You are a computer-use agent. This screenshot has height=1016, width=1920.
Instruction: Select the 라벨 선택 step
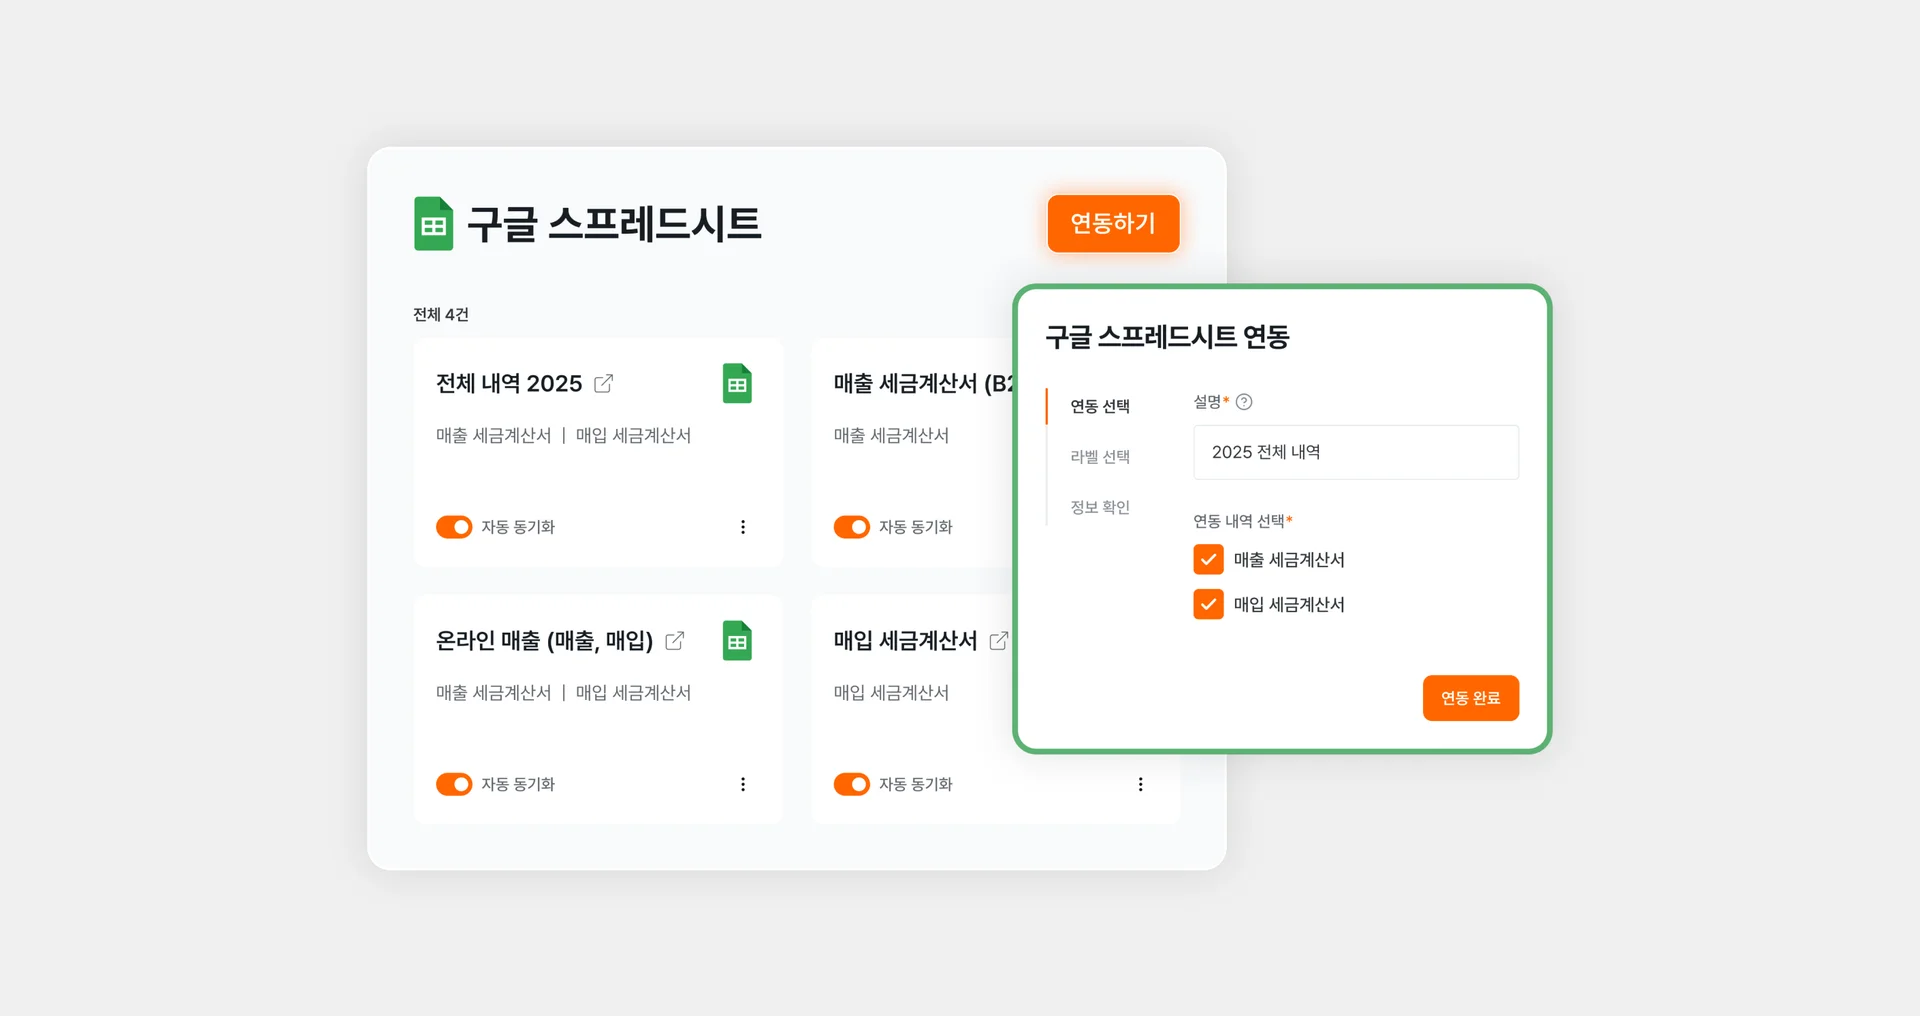pos(1099,457)
